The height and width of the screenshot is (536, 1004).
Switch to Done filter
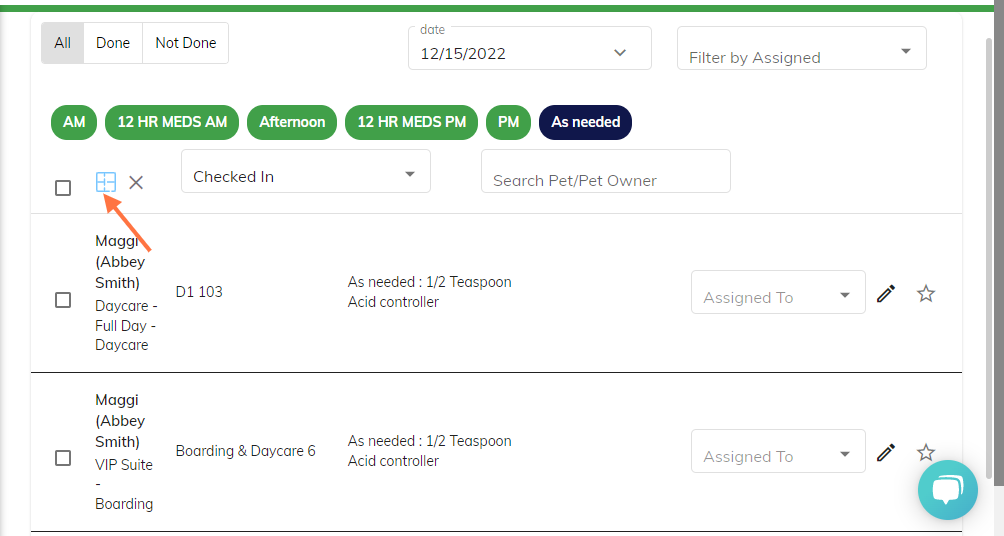113,43
